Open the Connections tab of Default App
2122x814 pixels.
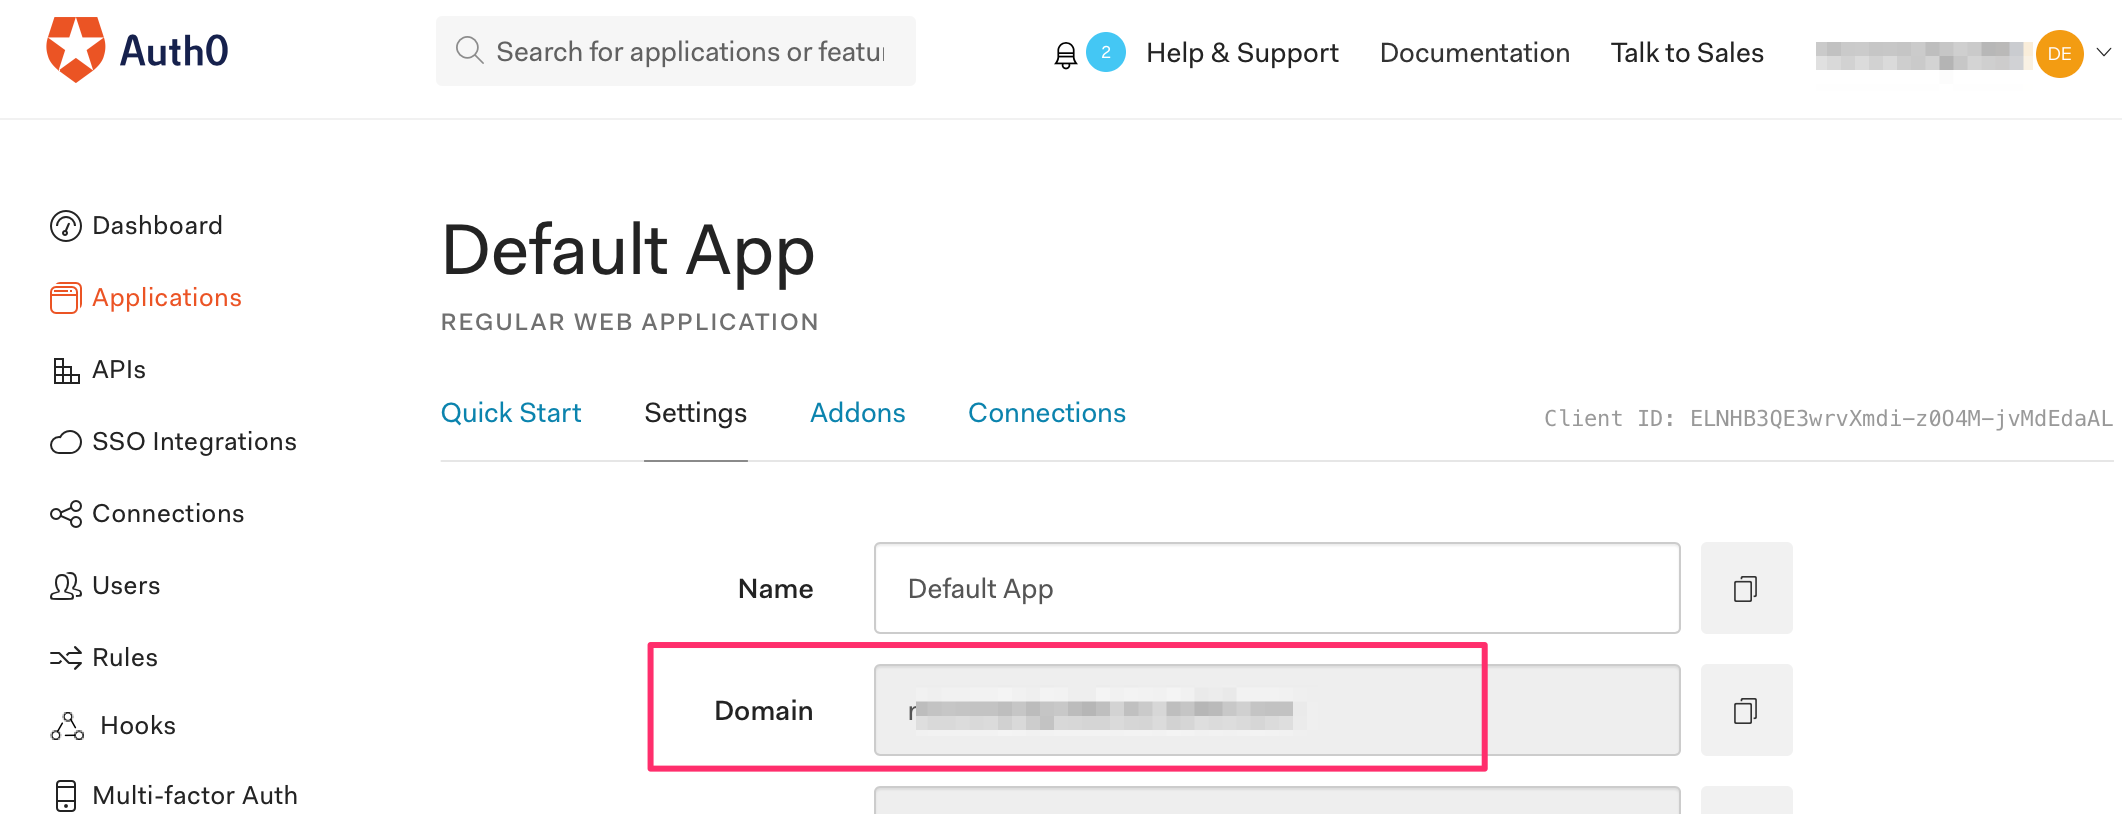coord(1047,413)
